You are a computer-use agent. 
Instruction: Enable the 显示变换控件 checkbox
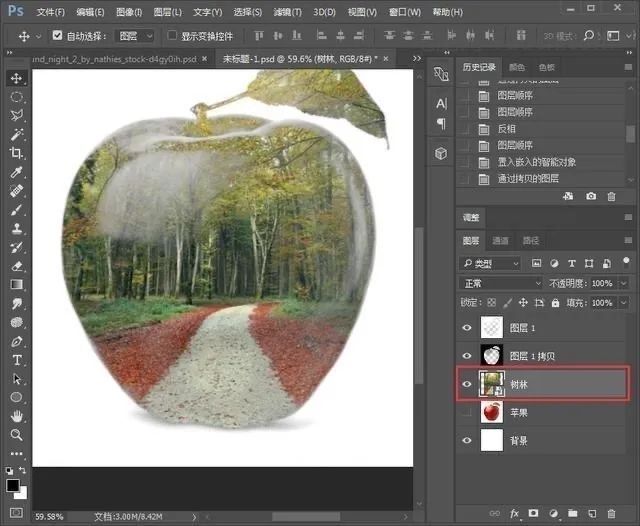coord(172,35)
